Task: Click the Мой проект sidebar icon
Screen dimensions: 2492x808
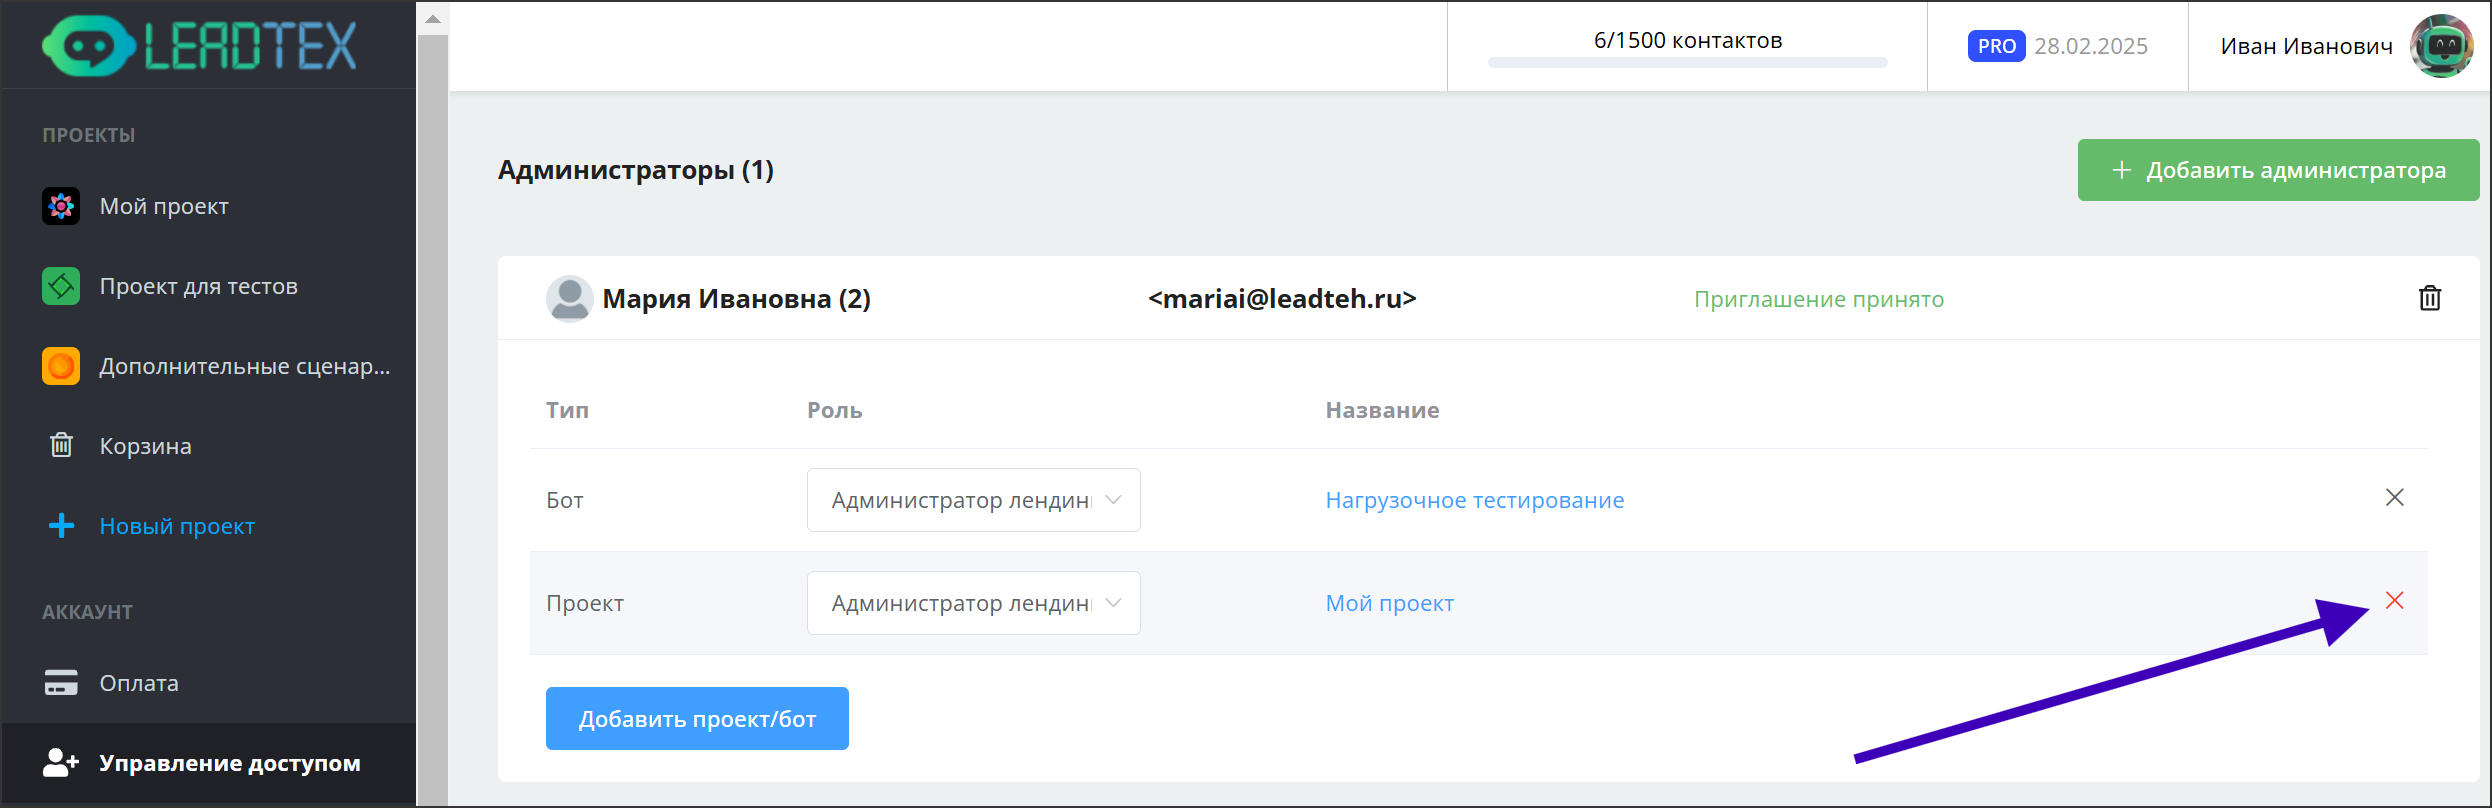Action: [61, 206]
